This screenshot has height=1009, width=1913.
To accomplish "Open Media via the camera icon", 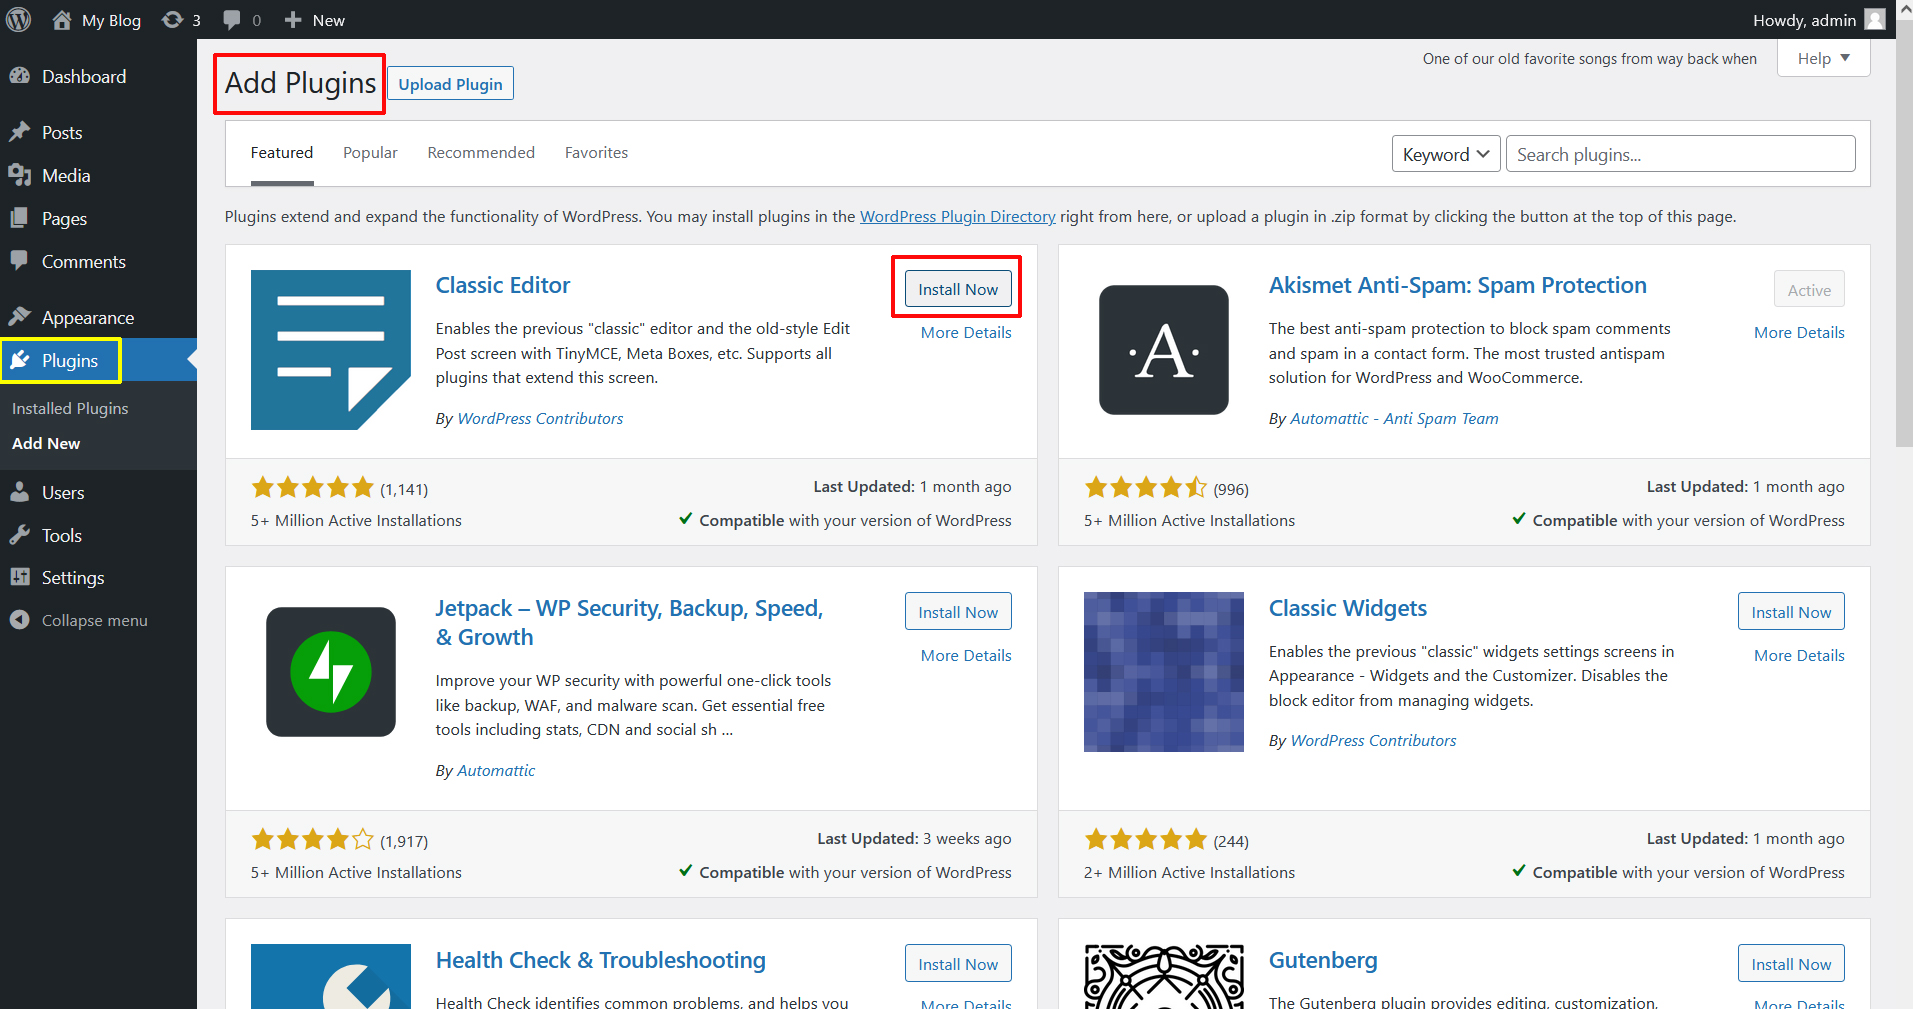I will [22, 175].
